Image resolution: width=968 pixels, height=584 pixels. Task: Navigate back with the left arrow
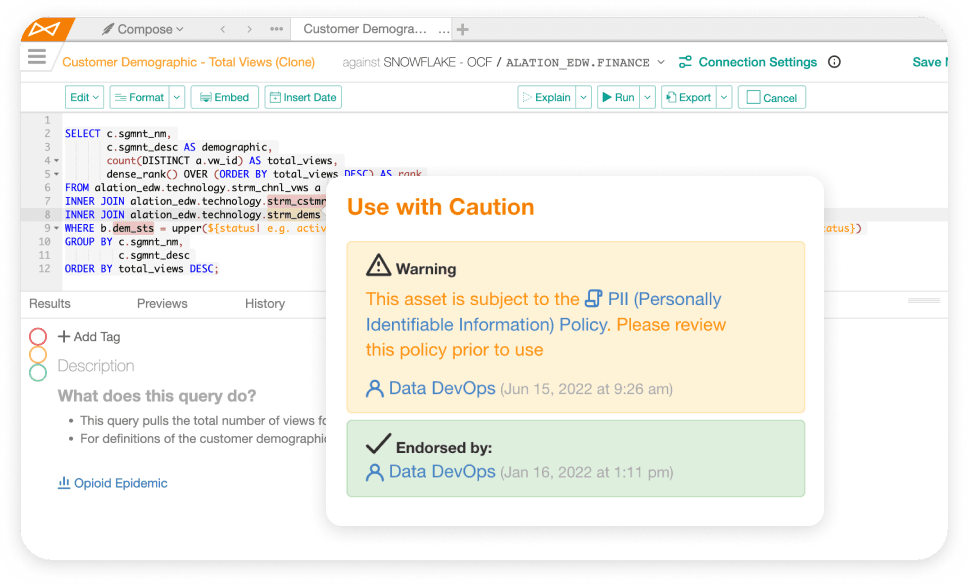[x=223, y=29]
